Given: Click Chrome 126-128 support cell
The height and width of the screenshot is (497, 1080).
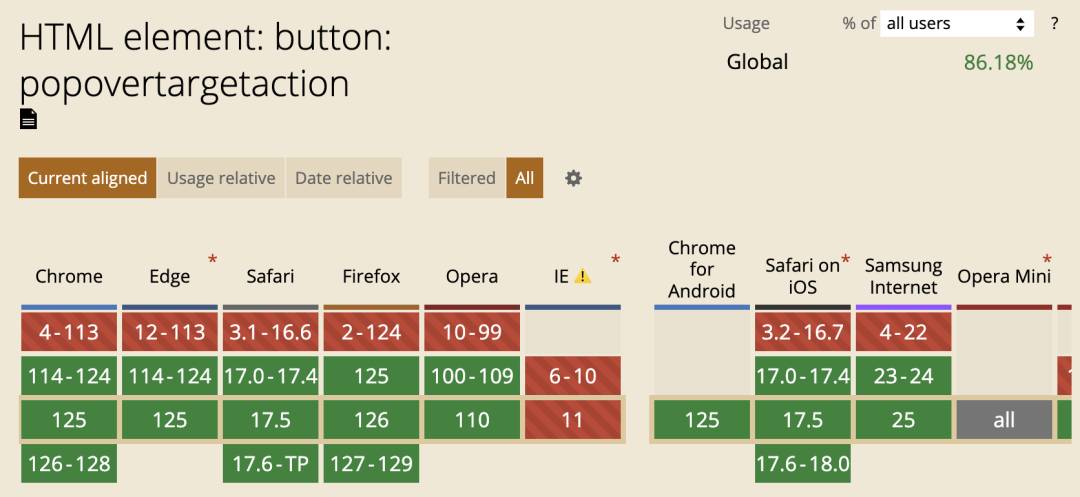Looking at the screenshot, I should click(x=69, y=464).
